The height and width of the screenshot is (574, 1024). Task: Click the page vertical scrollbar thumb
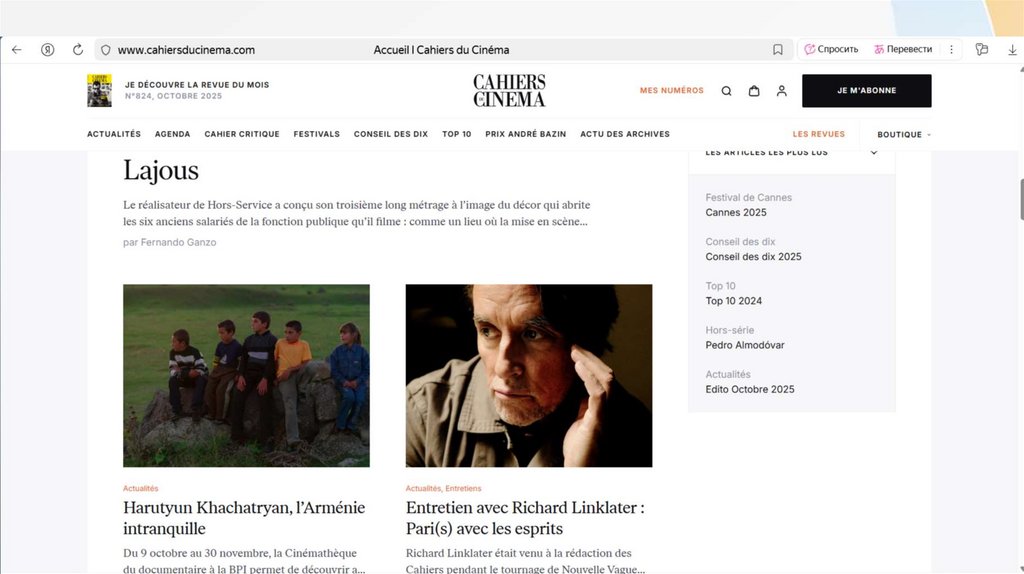click(1021, 199)
